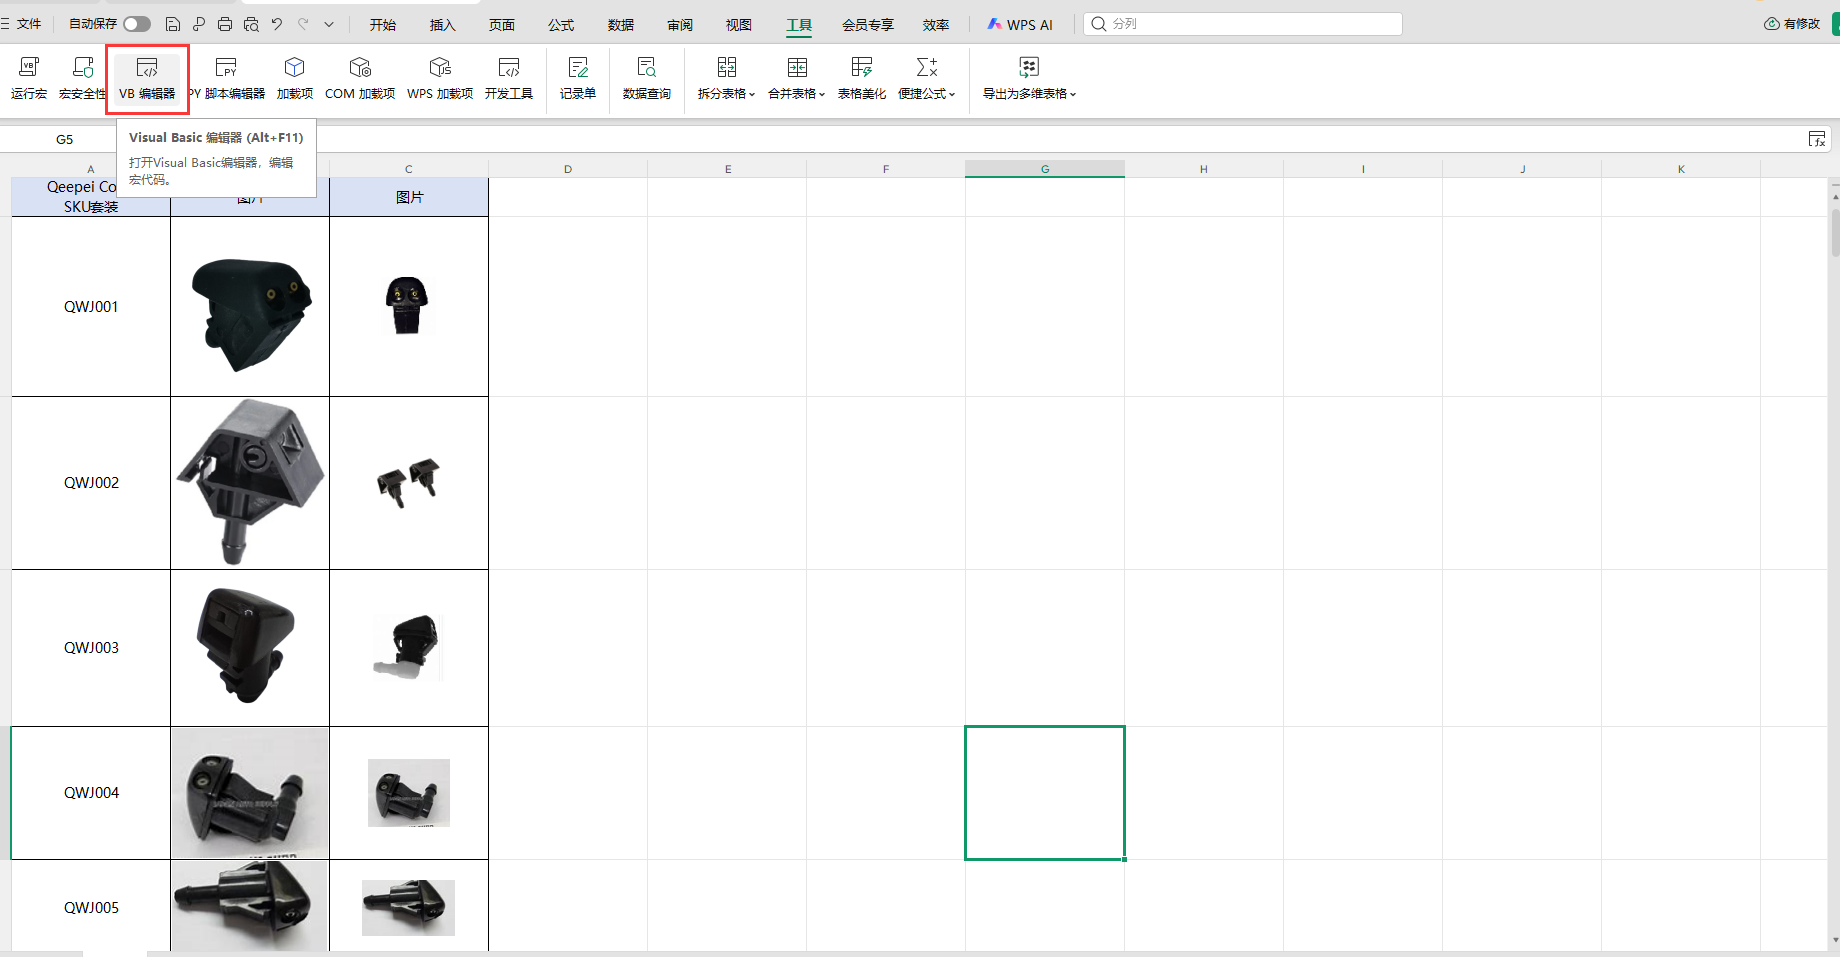The width and height of the screenshot is (1840, 957).
Task: Open the 导出为多维表格 dropdown
Action: click(x=1029, y=78)
